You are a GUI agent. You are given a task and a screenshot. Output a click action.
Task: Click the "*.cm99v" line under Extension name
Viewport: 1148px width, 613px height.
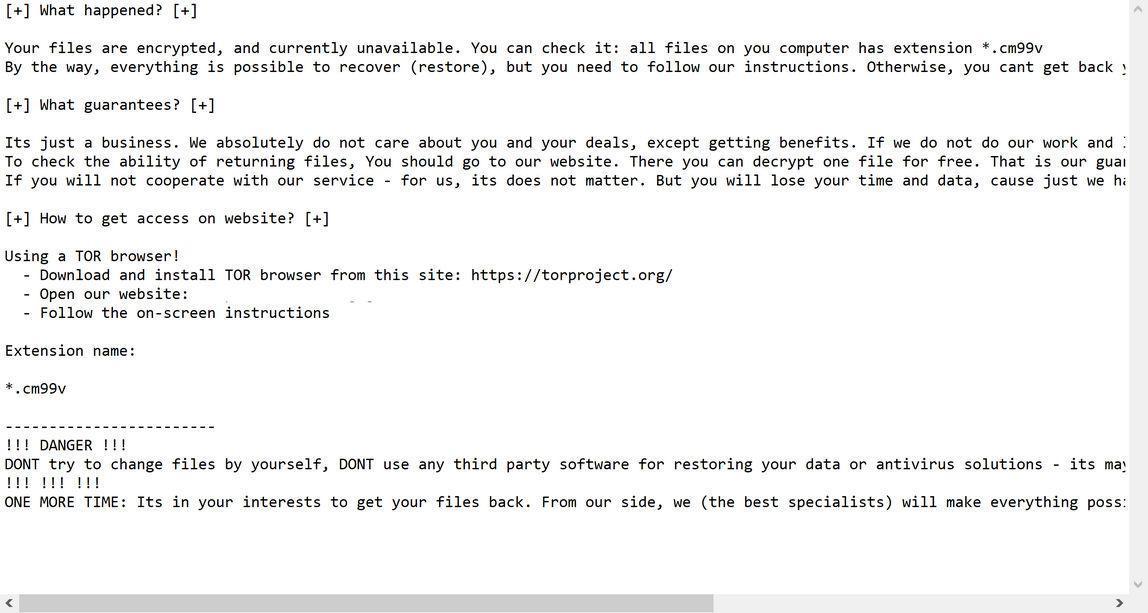[x=36, y=389]
